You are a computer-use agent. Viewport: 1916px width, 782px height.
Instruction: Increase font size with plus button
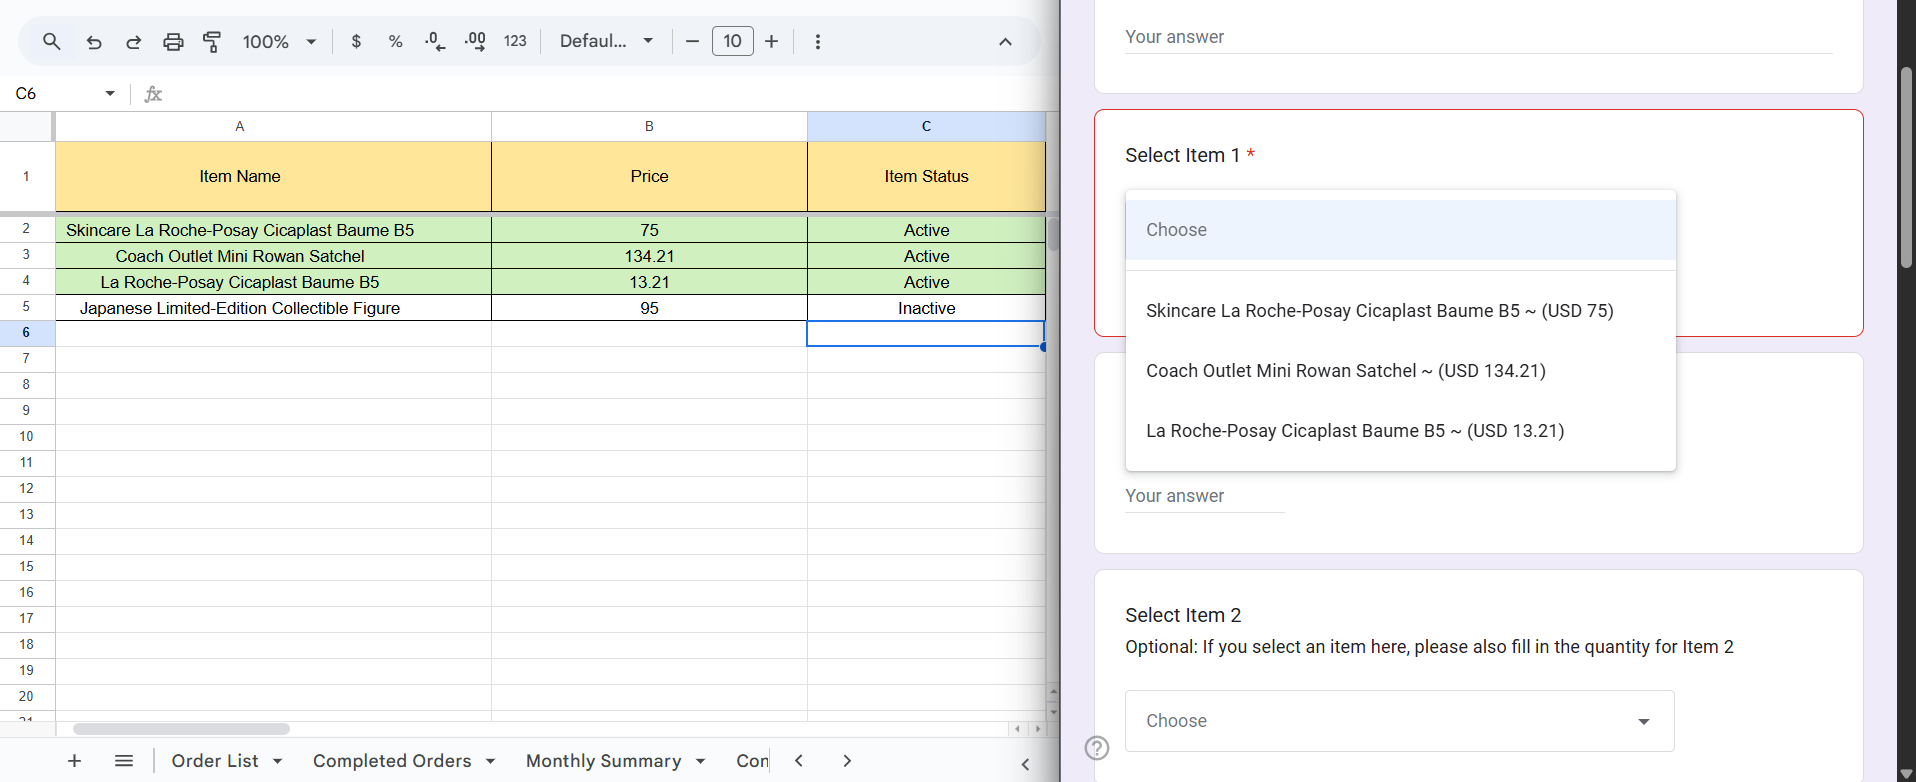click(772, 42)
